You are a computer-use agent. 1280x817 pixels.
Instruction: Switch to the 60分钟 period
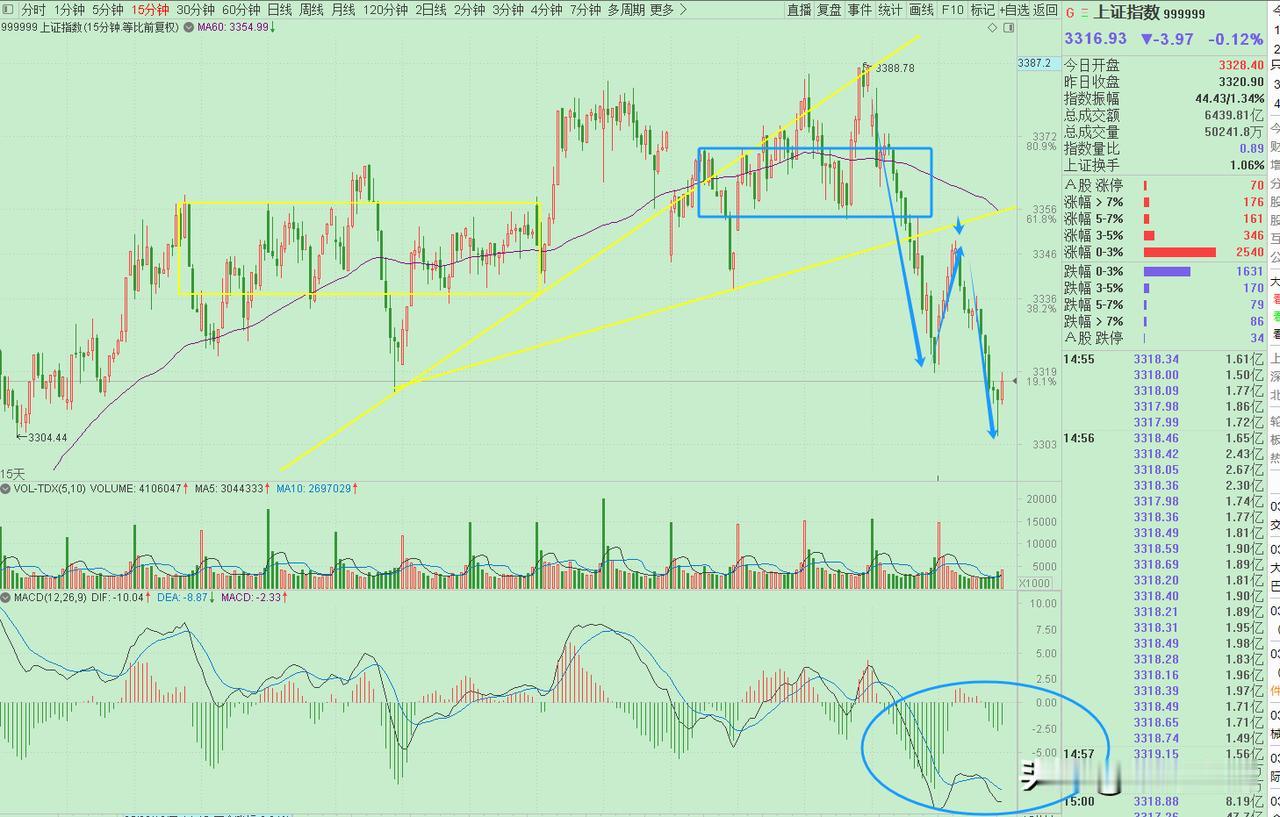[x=241, y=10]
